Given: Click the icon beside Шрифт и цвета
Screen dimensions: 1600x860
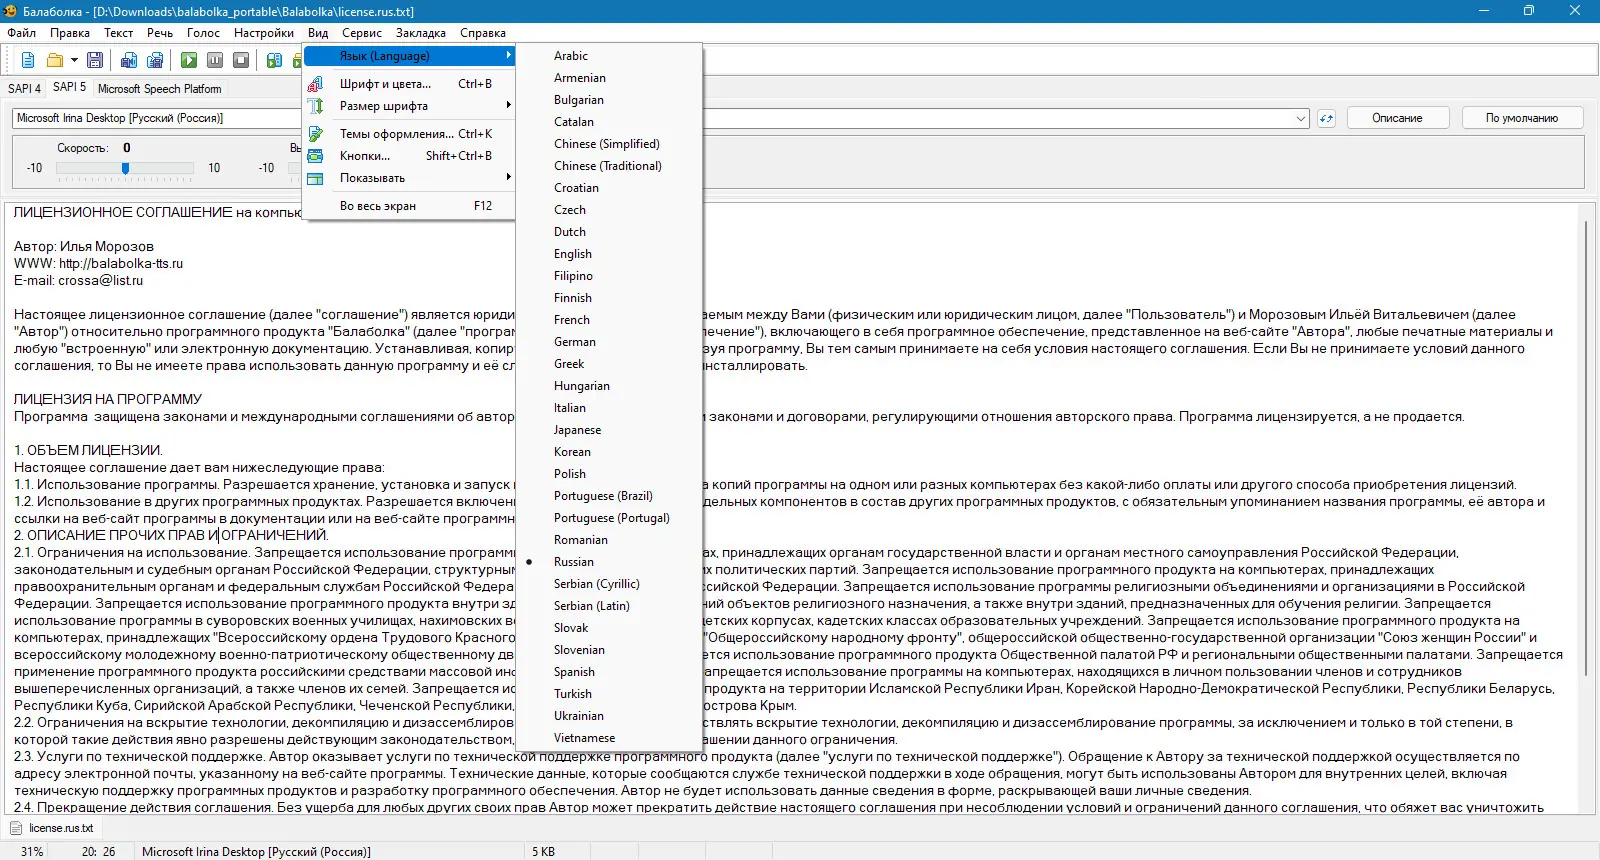Looking at the screenshot, I should tap(316, 84).
